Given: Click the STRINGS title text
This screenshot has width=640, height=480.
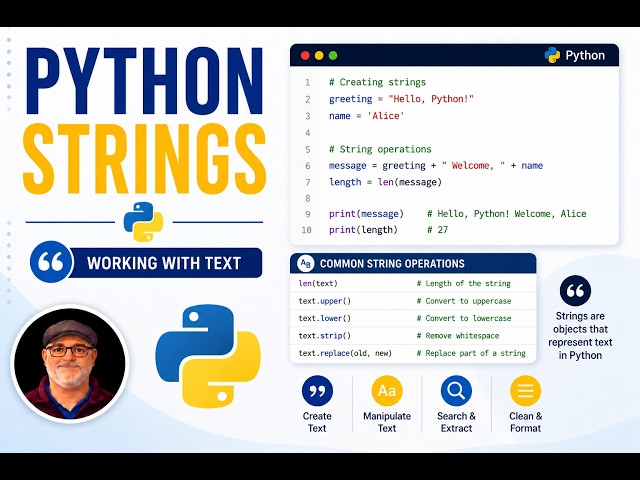Looking at the screenshot, I should click(x=144, y=159).
